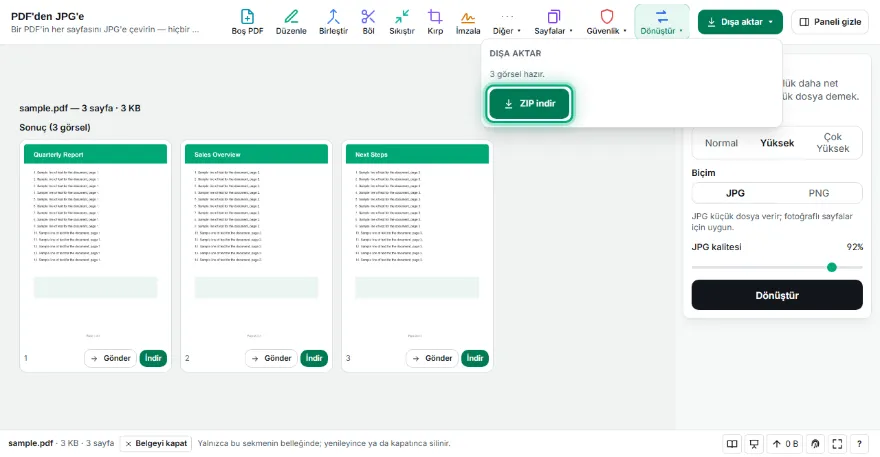Select the Kırp crop tool
This screenshot has width=880, height=457.
pyautogui.click(x=435, y=22)
